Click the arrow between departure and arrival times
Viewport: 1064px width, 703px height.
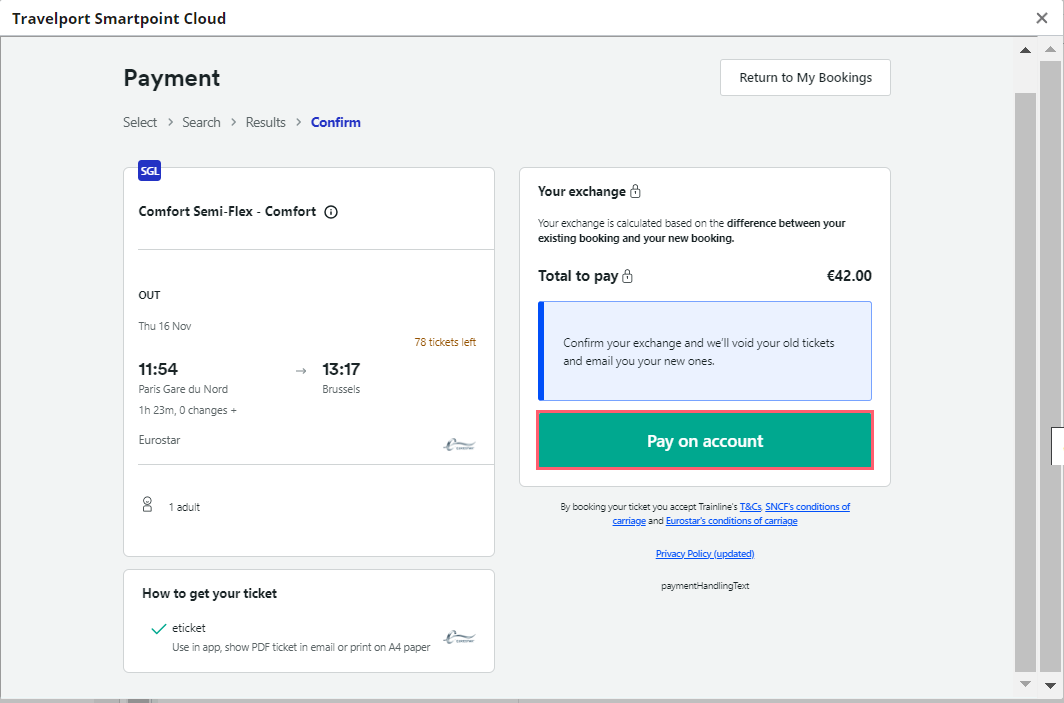[301, 370]
